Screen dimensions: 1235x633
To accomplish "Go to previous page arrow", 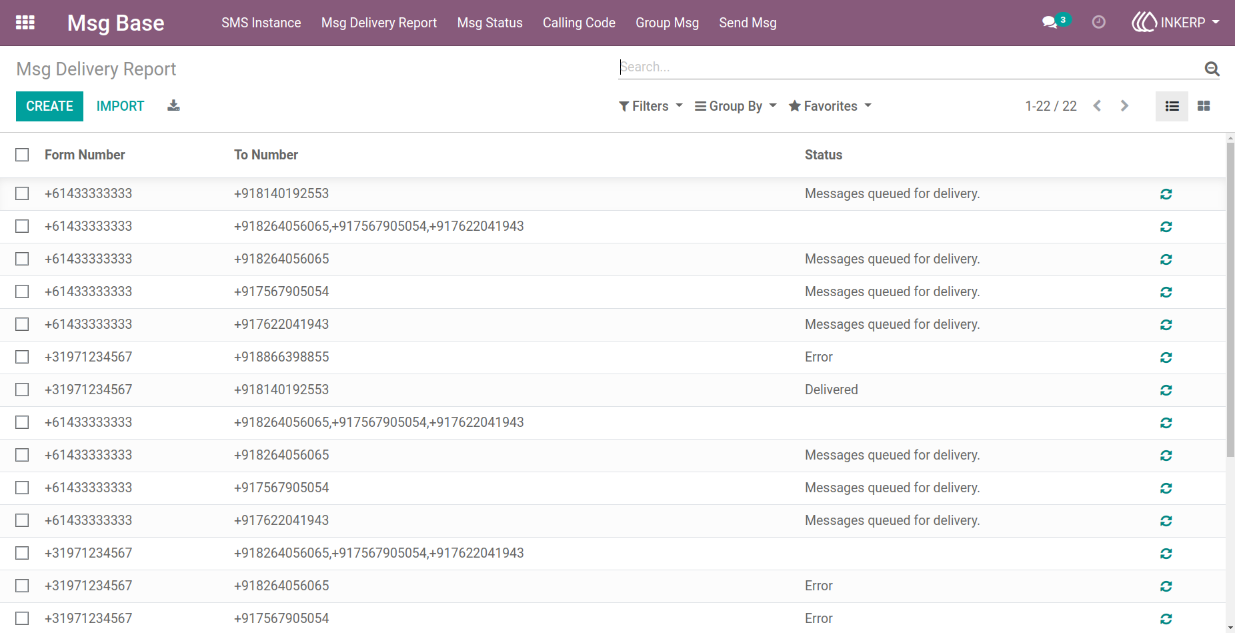I will coord(1097,106).
